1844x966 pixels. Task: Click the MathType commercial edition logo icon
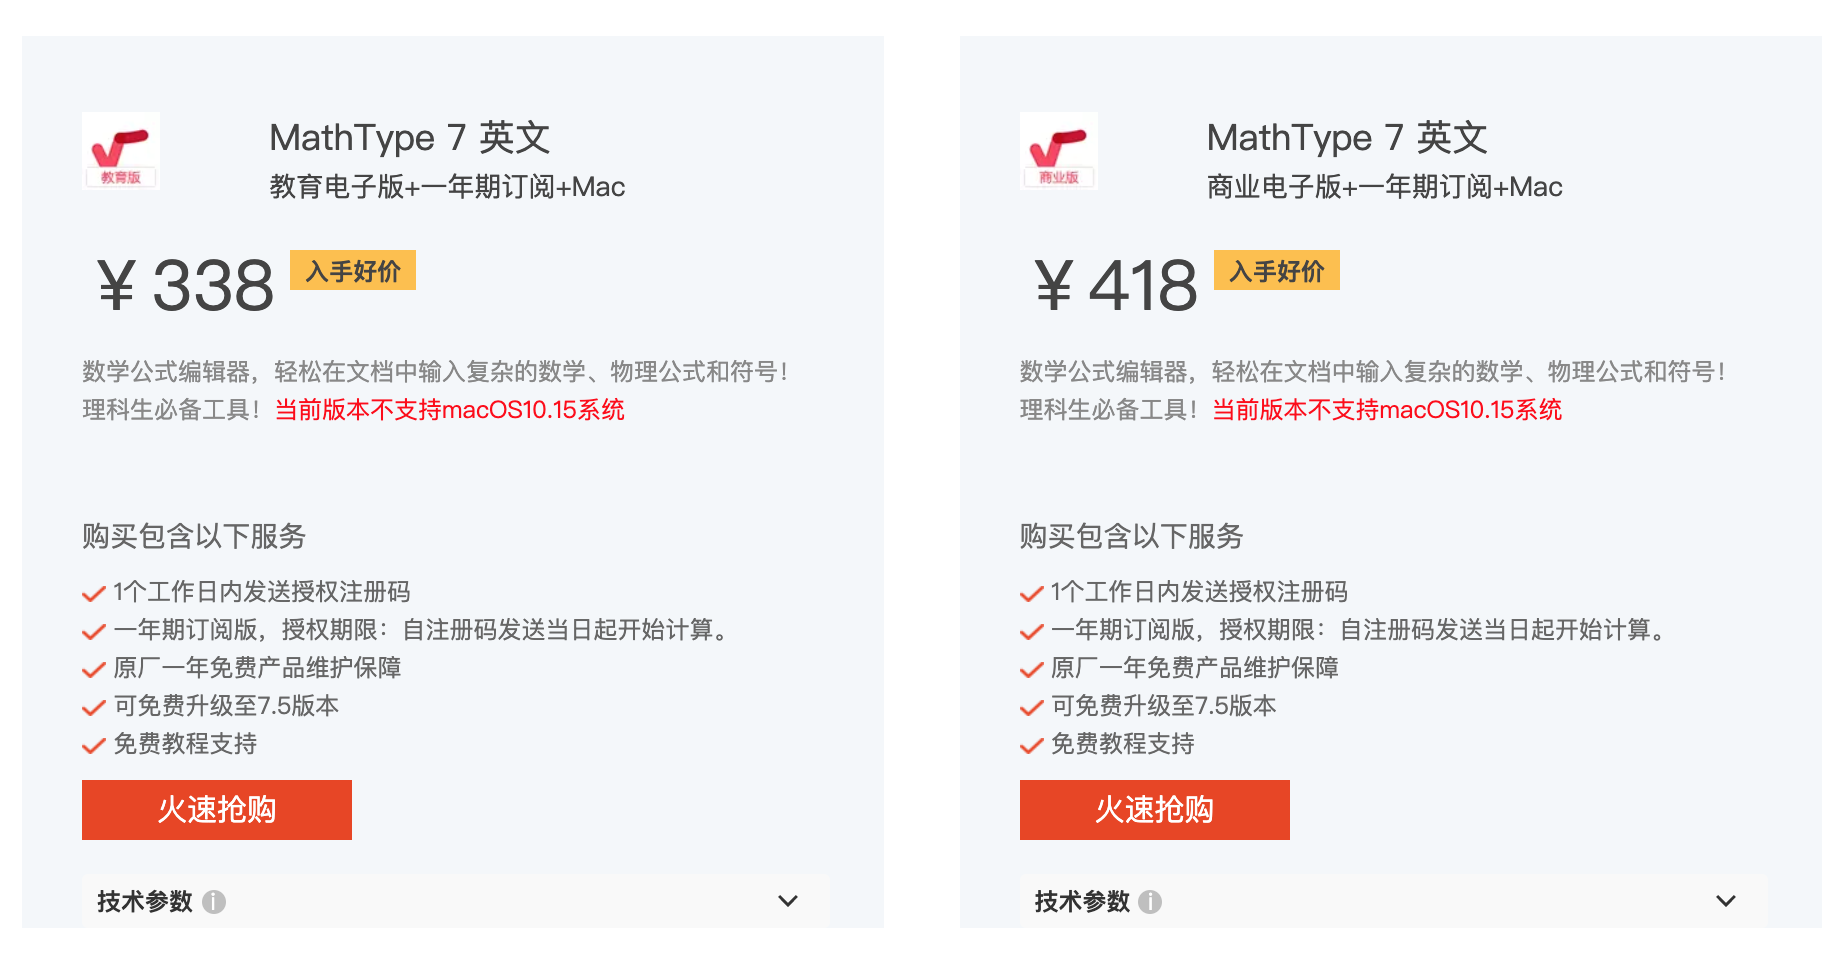coord(1059,151)
